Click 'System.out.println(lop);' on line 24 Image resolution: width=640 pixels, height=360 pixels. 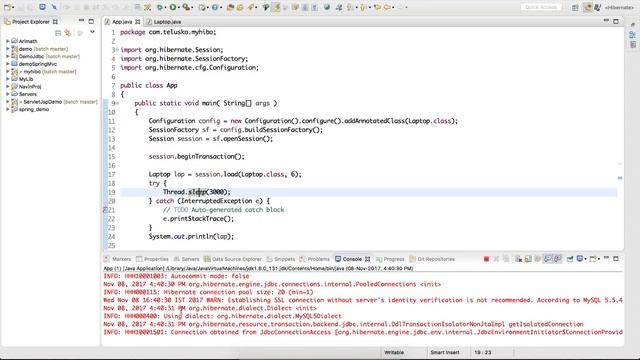point(191,236)
